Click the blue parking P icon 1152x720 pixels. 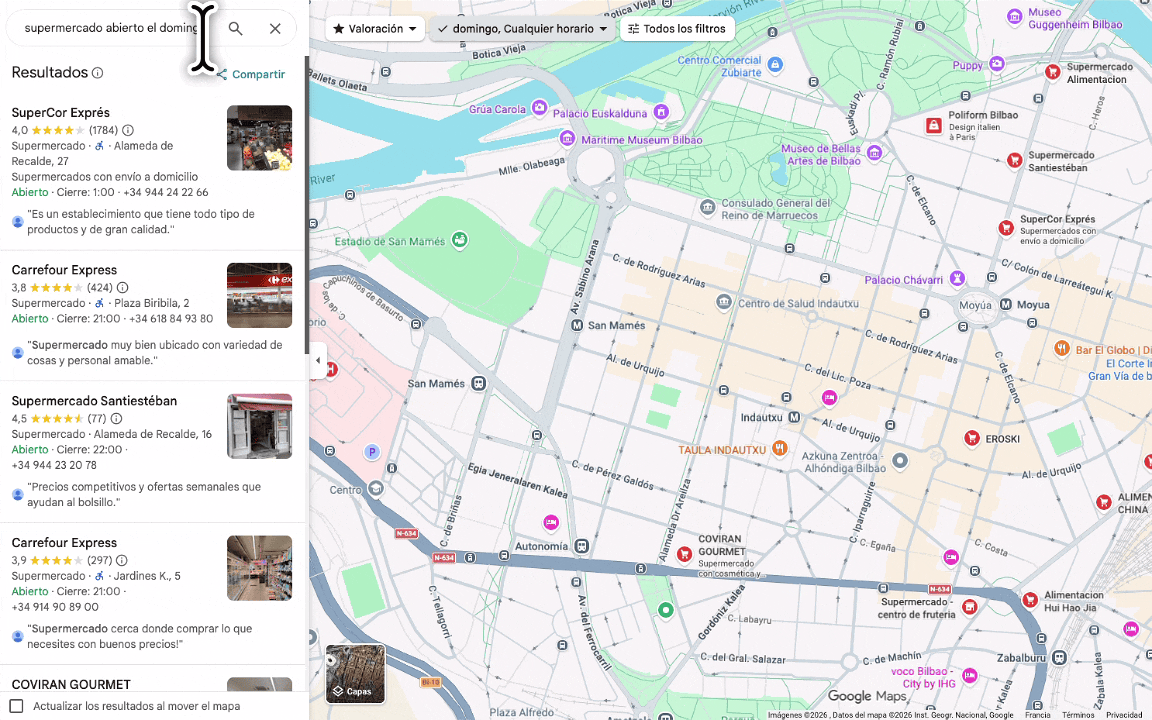pyautogui.click(x=372, y=452)
